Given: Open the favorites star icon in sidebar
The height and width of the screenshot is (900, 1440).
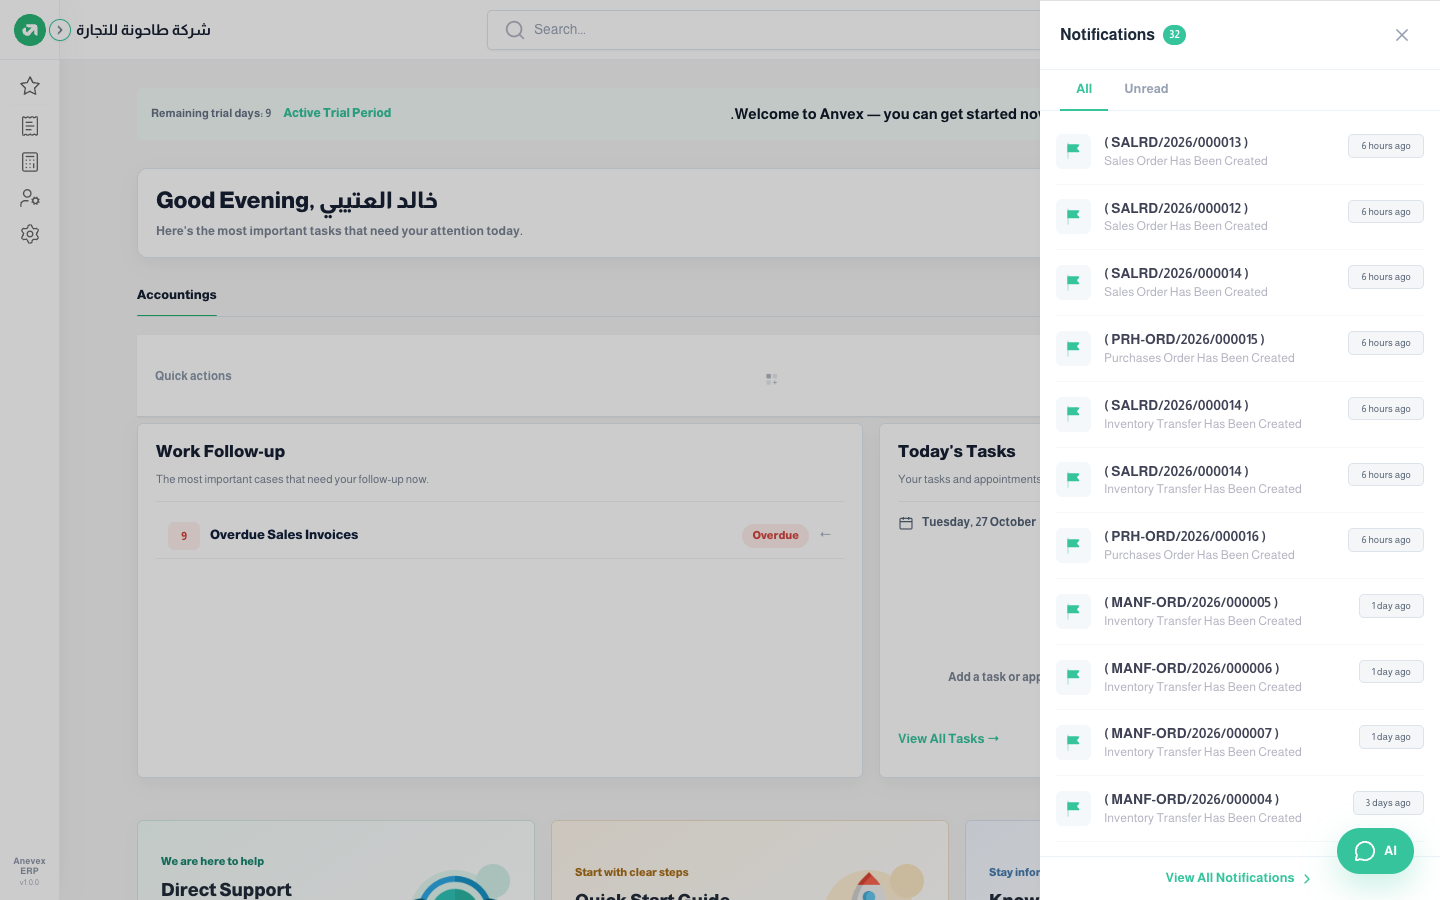Looking at the screenshot, I should click(x=30, y=86).
